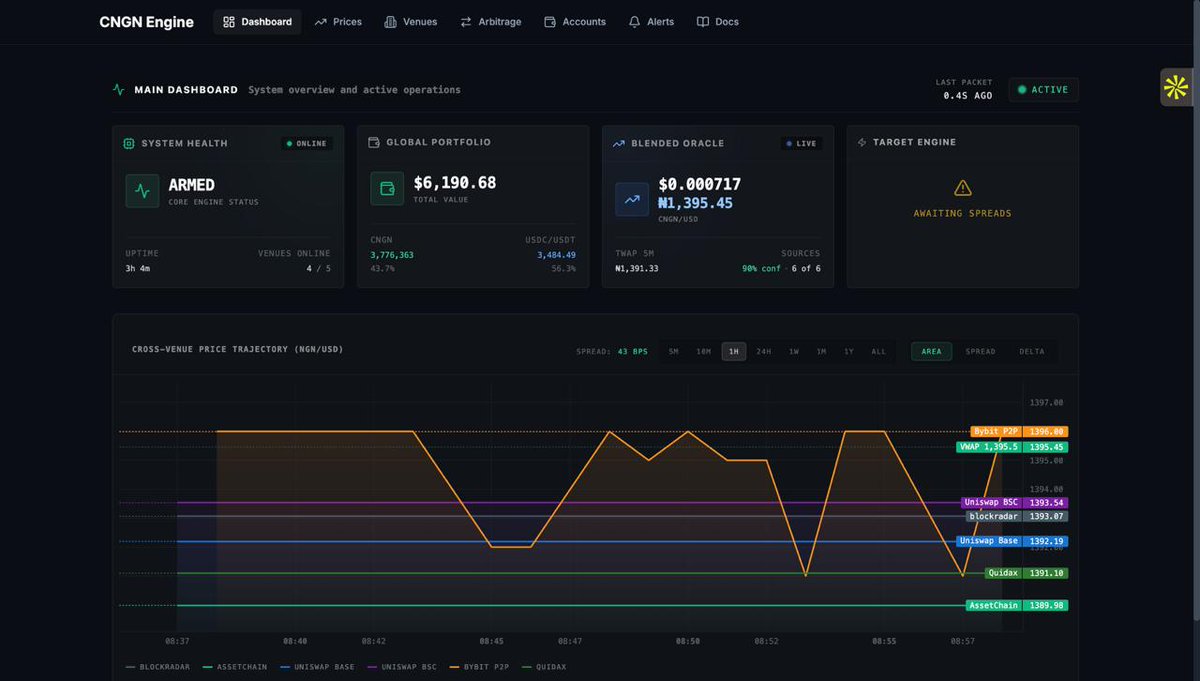The image size is (1200, 681).
Task: Toggle UNISWAP BSC series in legend
Action: pyautogui.click(x=402, y=667)
